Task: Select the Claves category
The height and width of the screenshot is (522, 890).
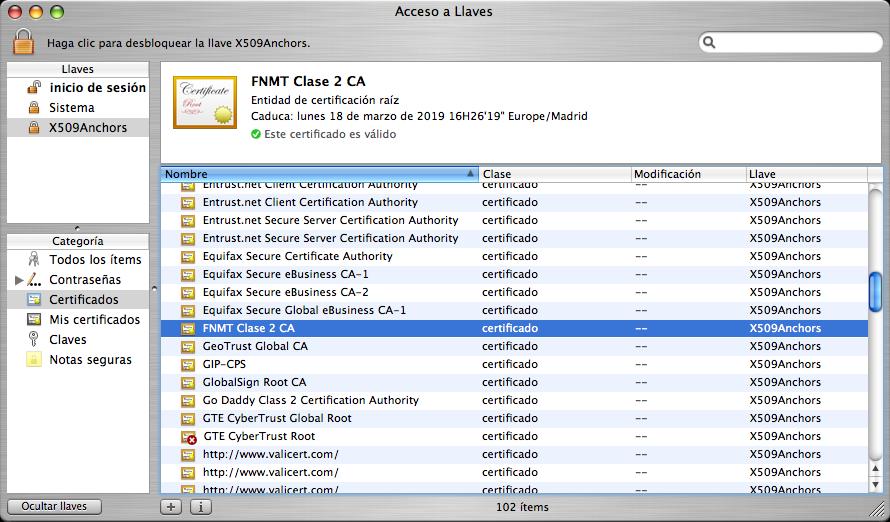Action: [x=68, y=339]
